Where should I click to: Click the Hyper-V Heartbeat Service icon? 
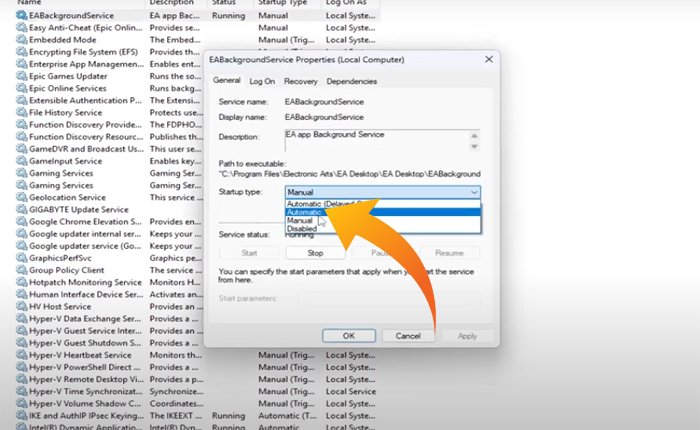(x=21, y=355)
